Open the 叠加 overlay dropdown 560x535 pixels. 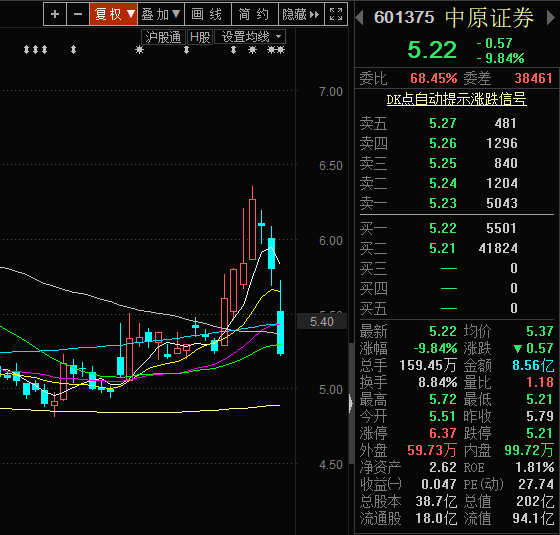point(161,14)
